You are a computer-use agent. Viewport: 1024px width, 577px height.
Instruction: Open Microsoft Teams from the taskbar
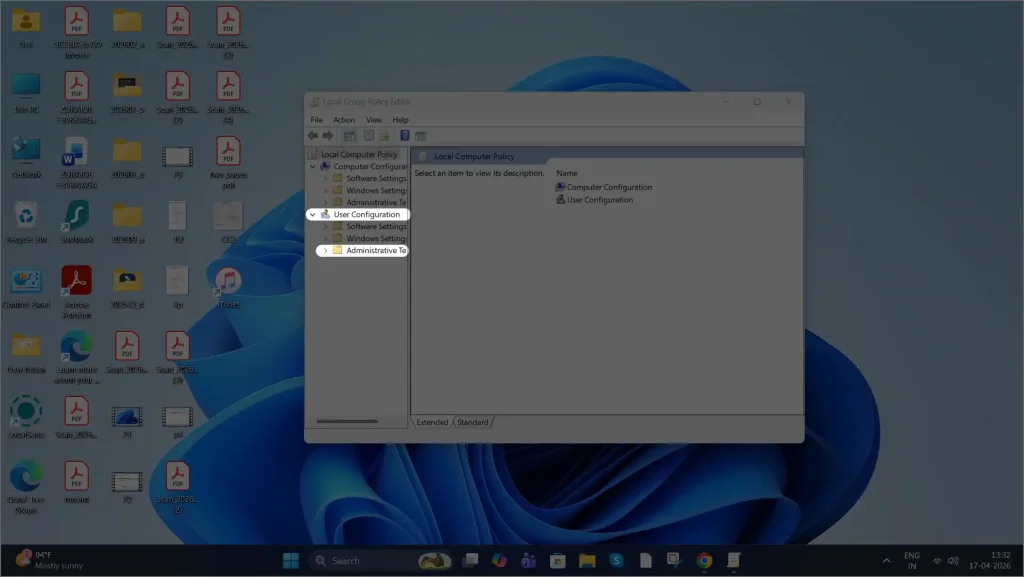(528, 561)
